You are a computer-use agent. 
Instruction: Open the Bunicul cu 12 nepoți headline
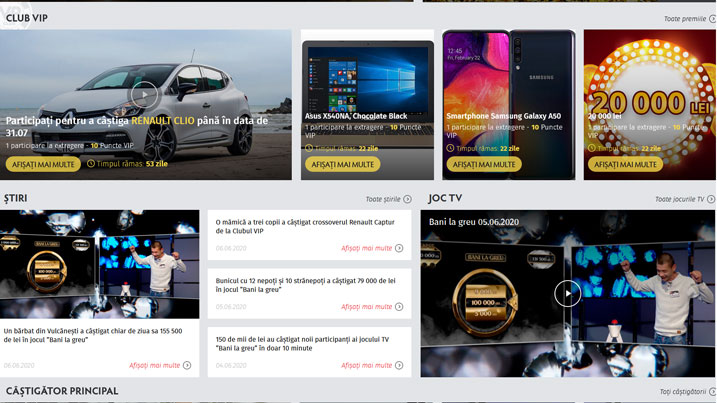pos(305,285)
